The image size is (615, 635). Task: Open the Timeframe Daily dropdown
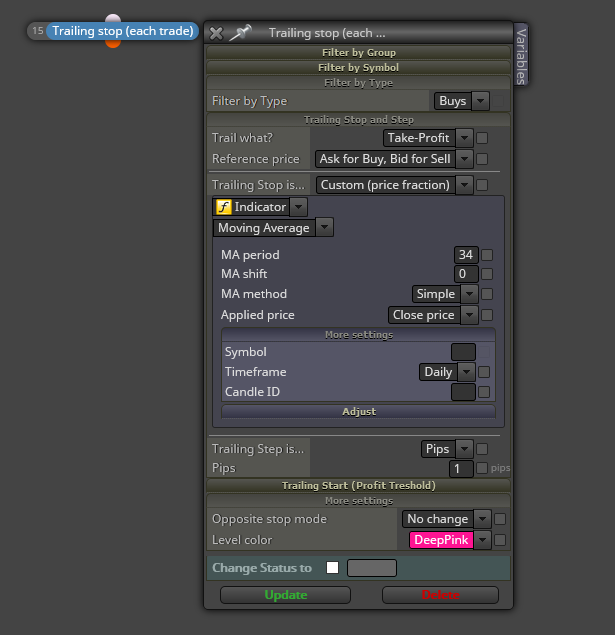447,372
